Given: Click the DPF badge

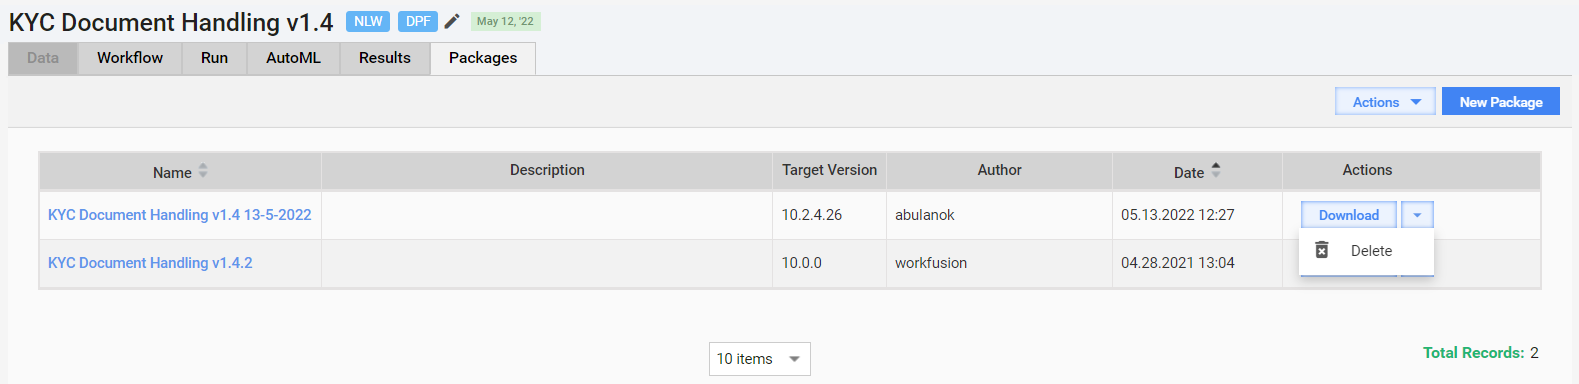Looking at the screenshot, I should [x=418, y=21].
